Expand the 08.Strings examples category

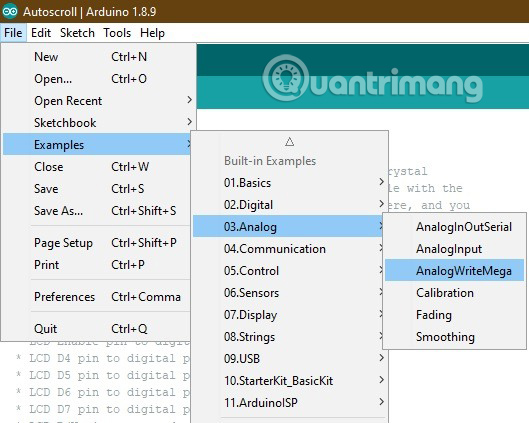288,337
